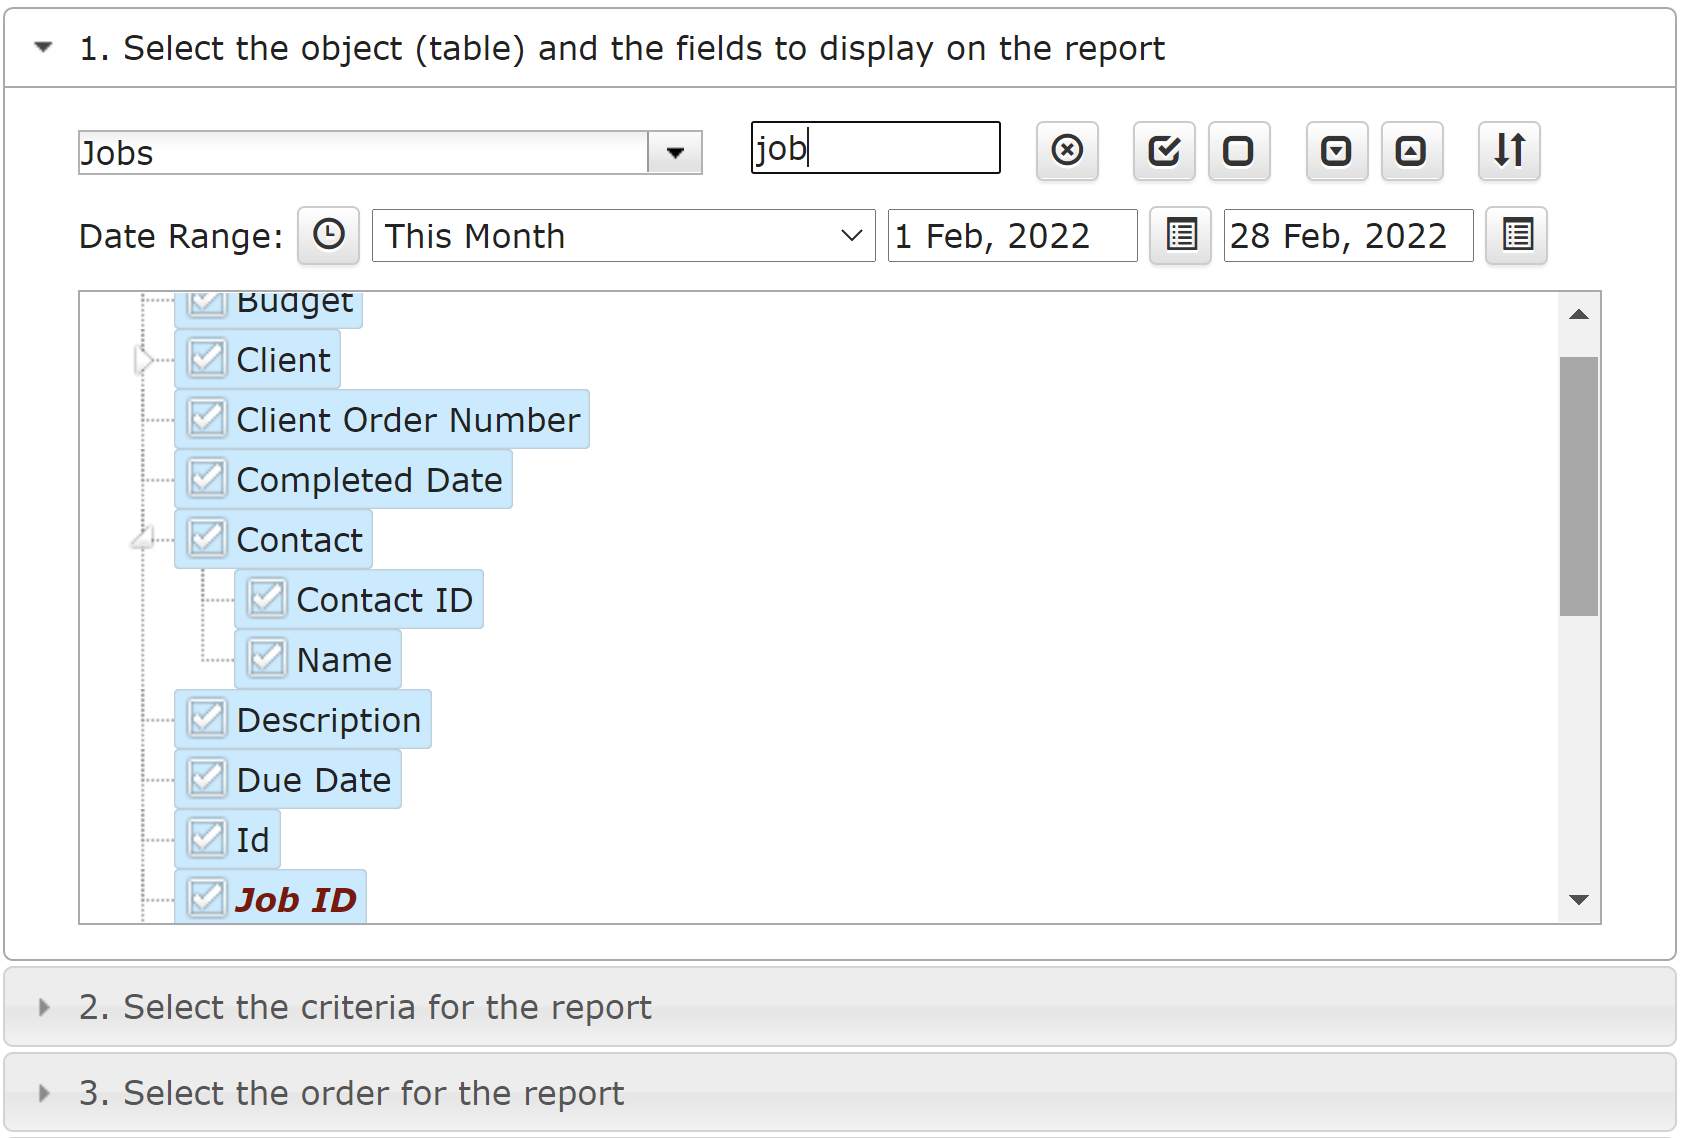The image size is (1683, 1138).
Task: Select the Job ID field label
Action: pos(296,900)
